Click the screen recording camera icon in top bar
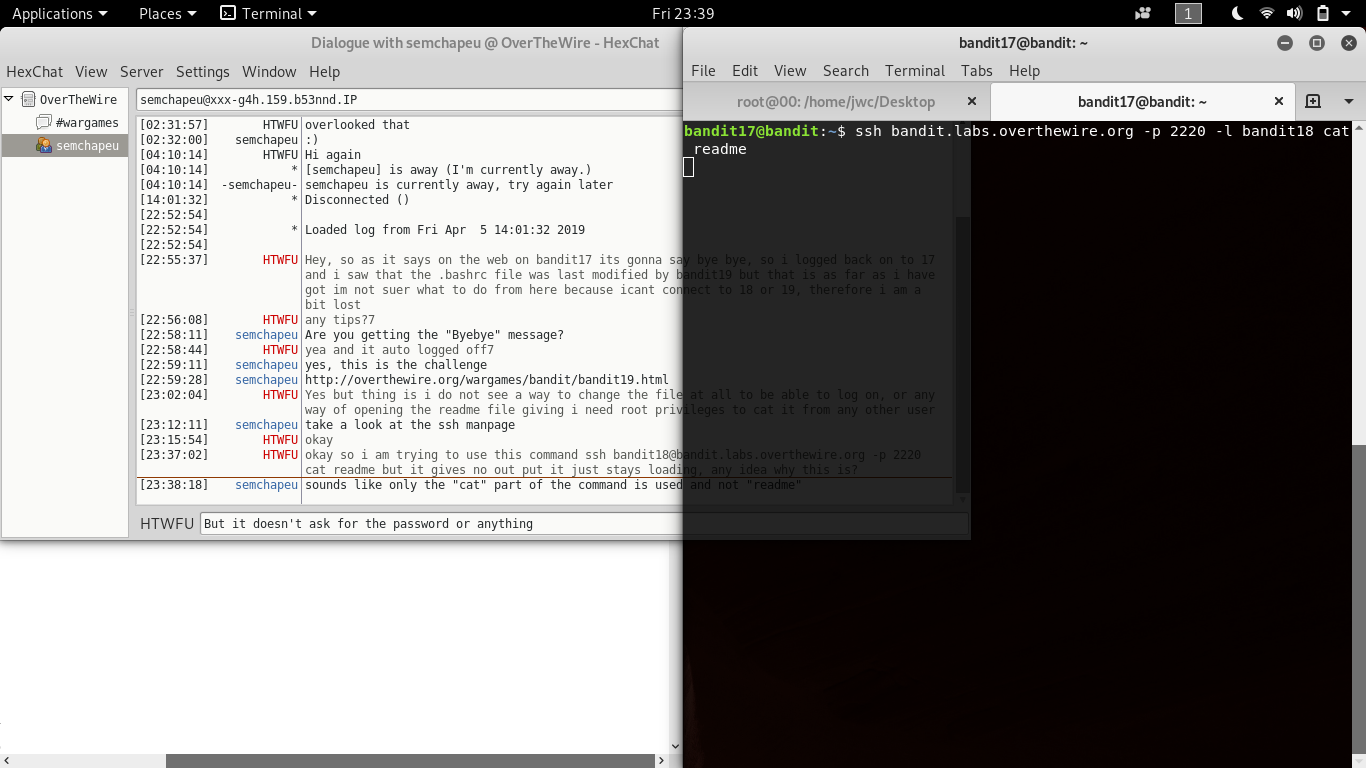 pyautogui.click(x=1143, y=13)
